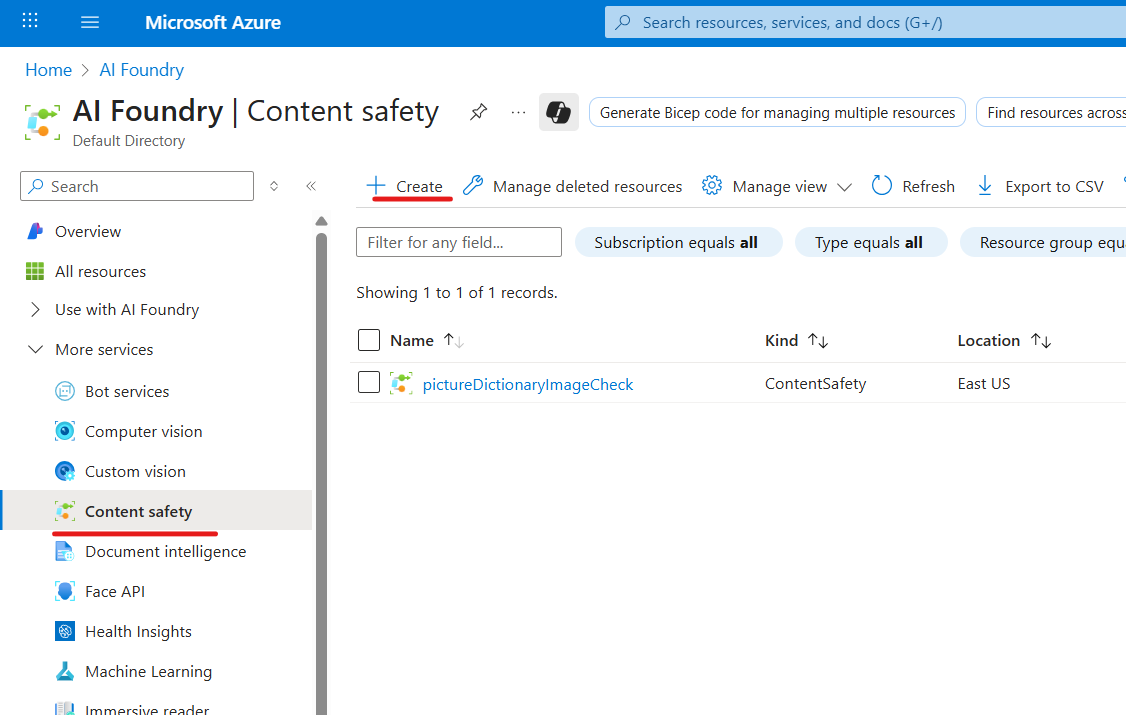This screenshot has height=715, width=1126.
Task: Pin the Content safety page
Action: click(478, 112)
